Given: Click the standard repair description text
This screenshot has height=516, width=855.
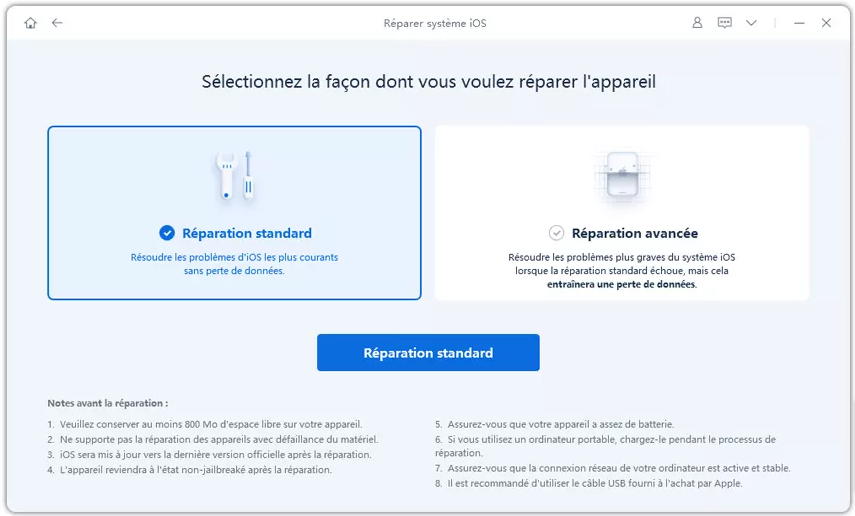Looking at the screenshot, I should [234, 264].
